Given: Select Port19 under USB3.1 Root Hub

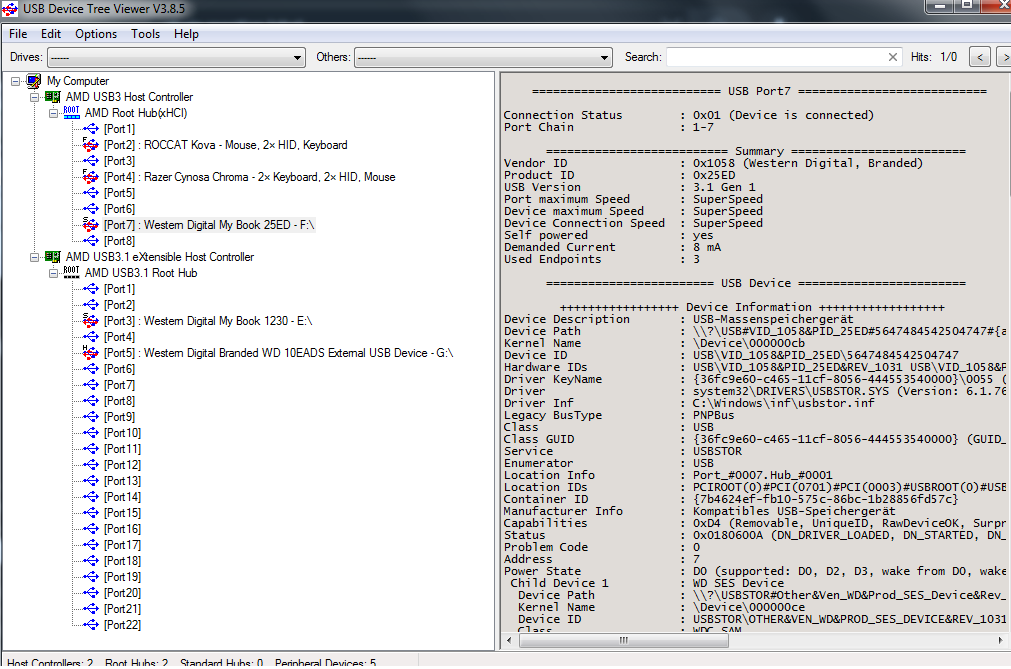Looking at the screenshot, I should pyautogui.click(x=123, y=577).
